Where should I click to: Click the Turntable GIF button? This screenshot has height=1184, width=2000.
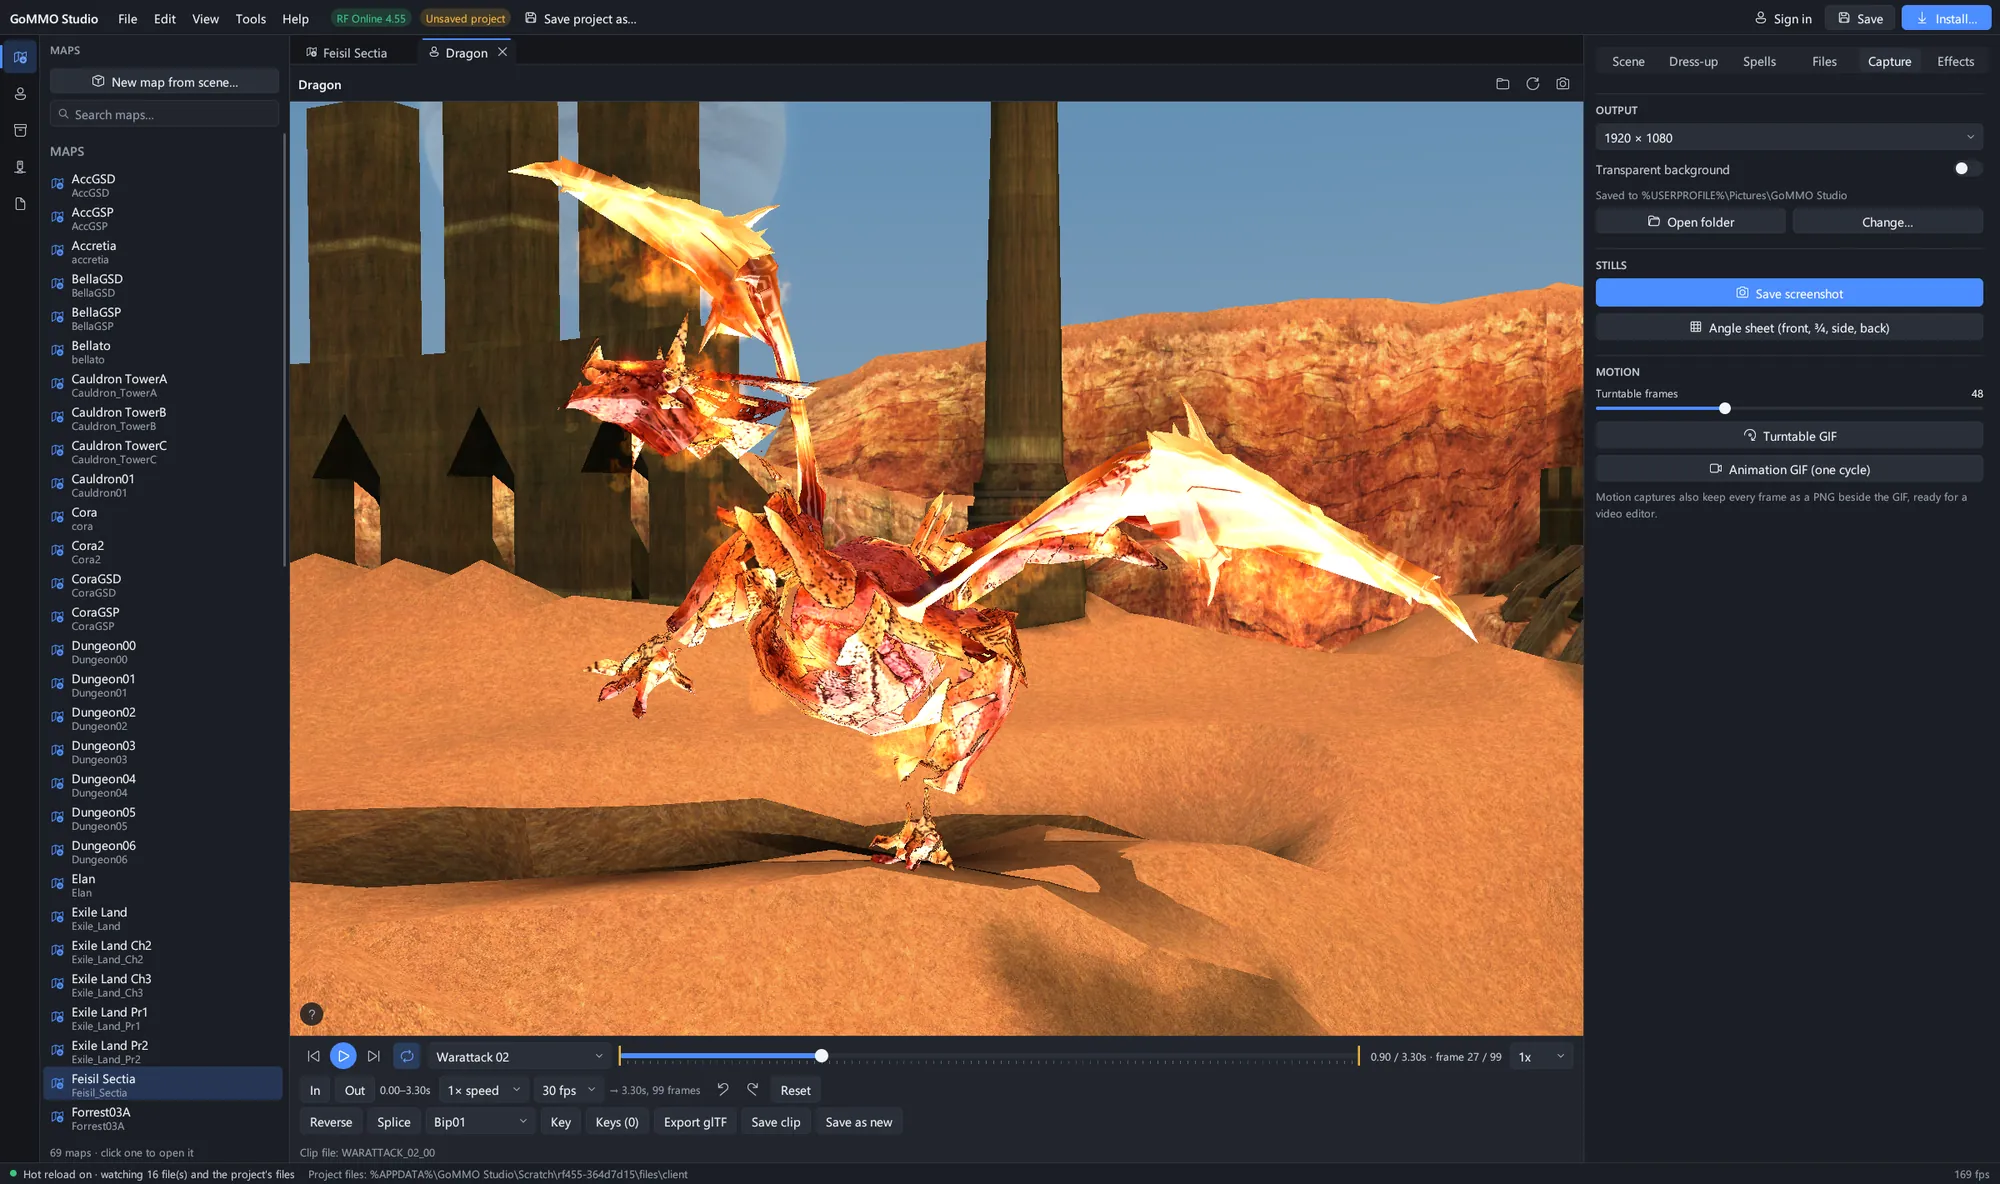point(1788,435)
